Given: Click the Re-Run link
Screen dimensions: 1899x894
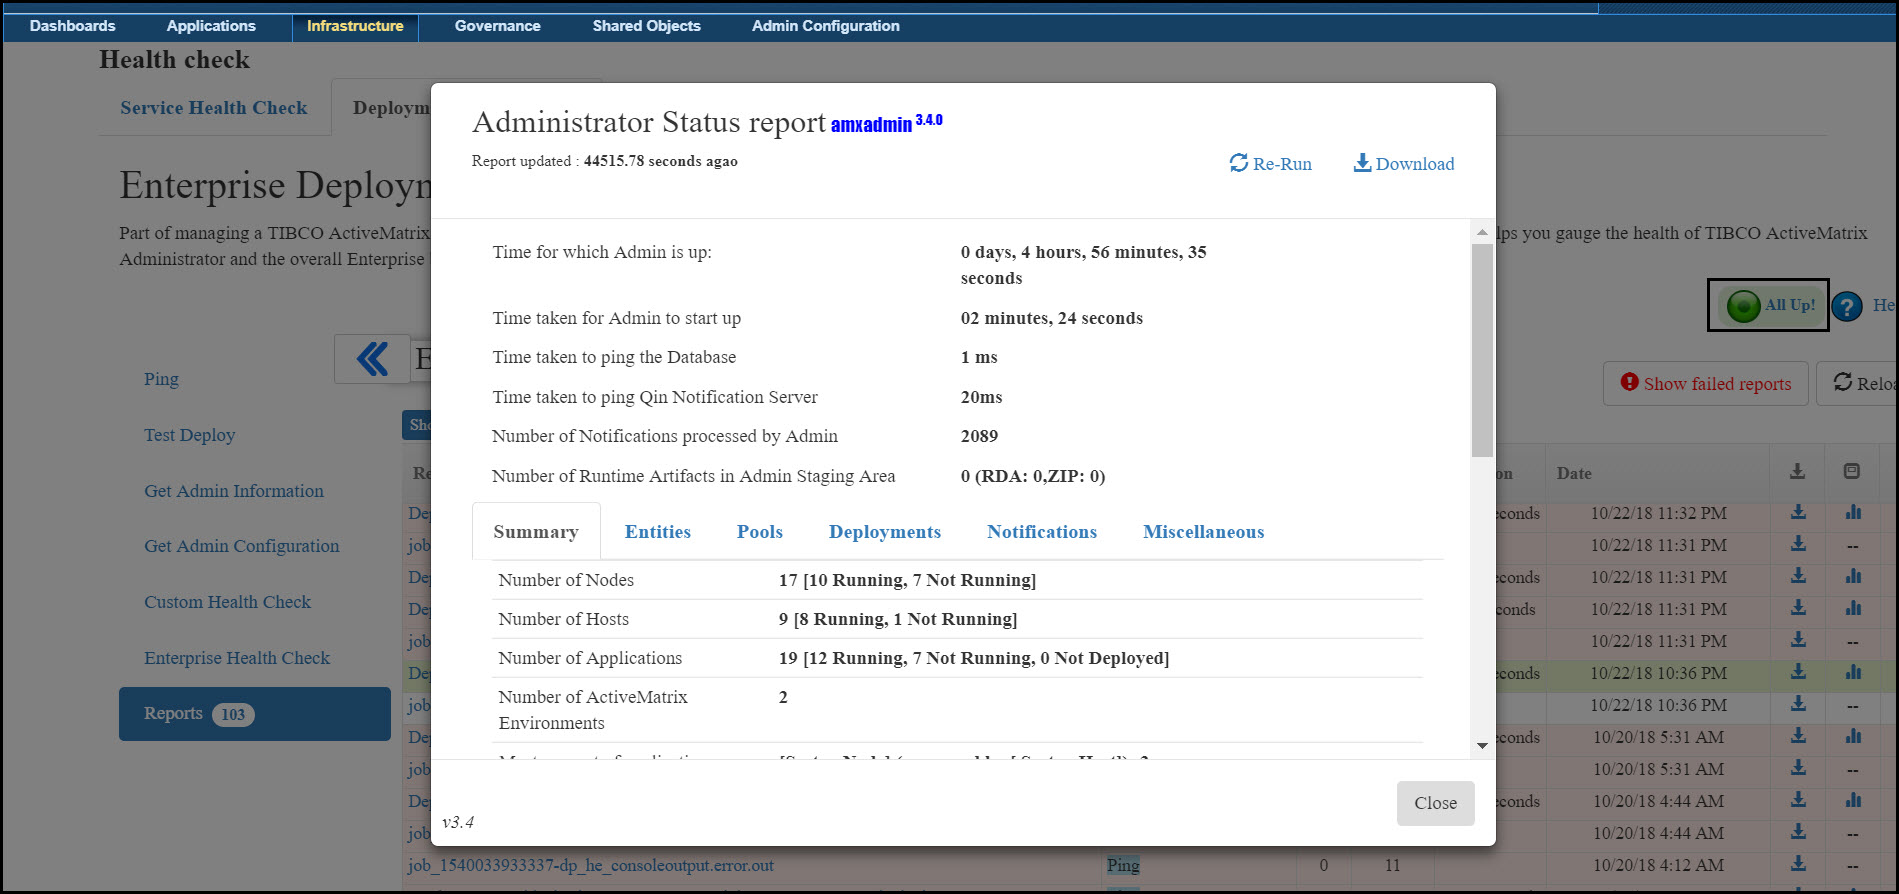Looking at the screenshot, I should point(1271,163).
